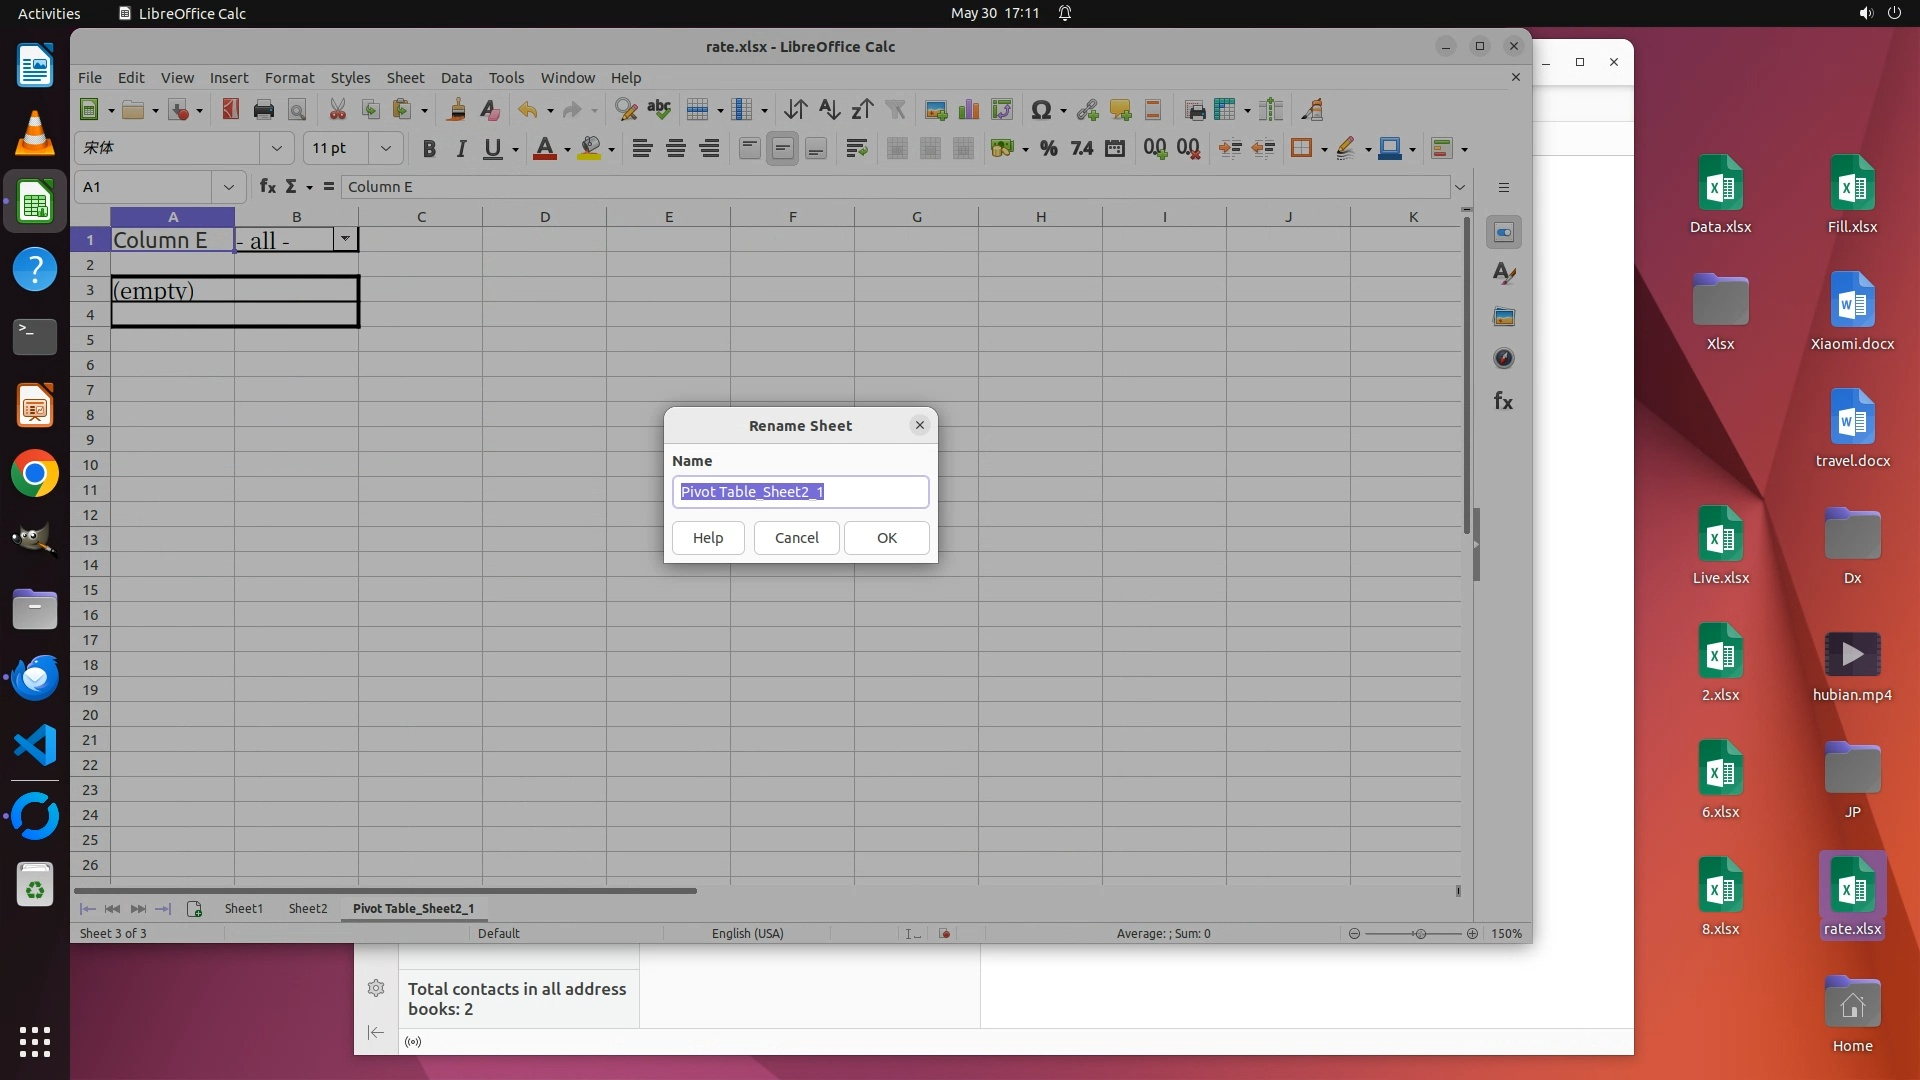
Task: Toggle the AutoFilter funnel icon
Action: click(x=895, y=110)
